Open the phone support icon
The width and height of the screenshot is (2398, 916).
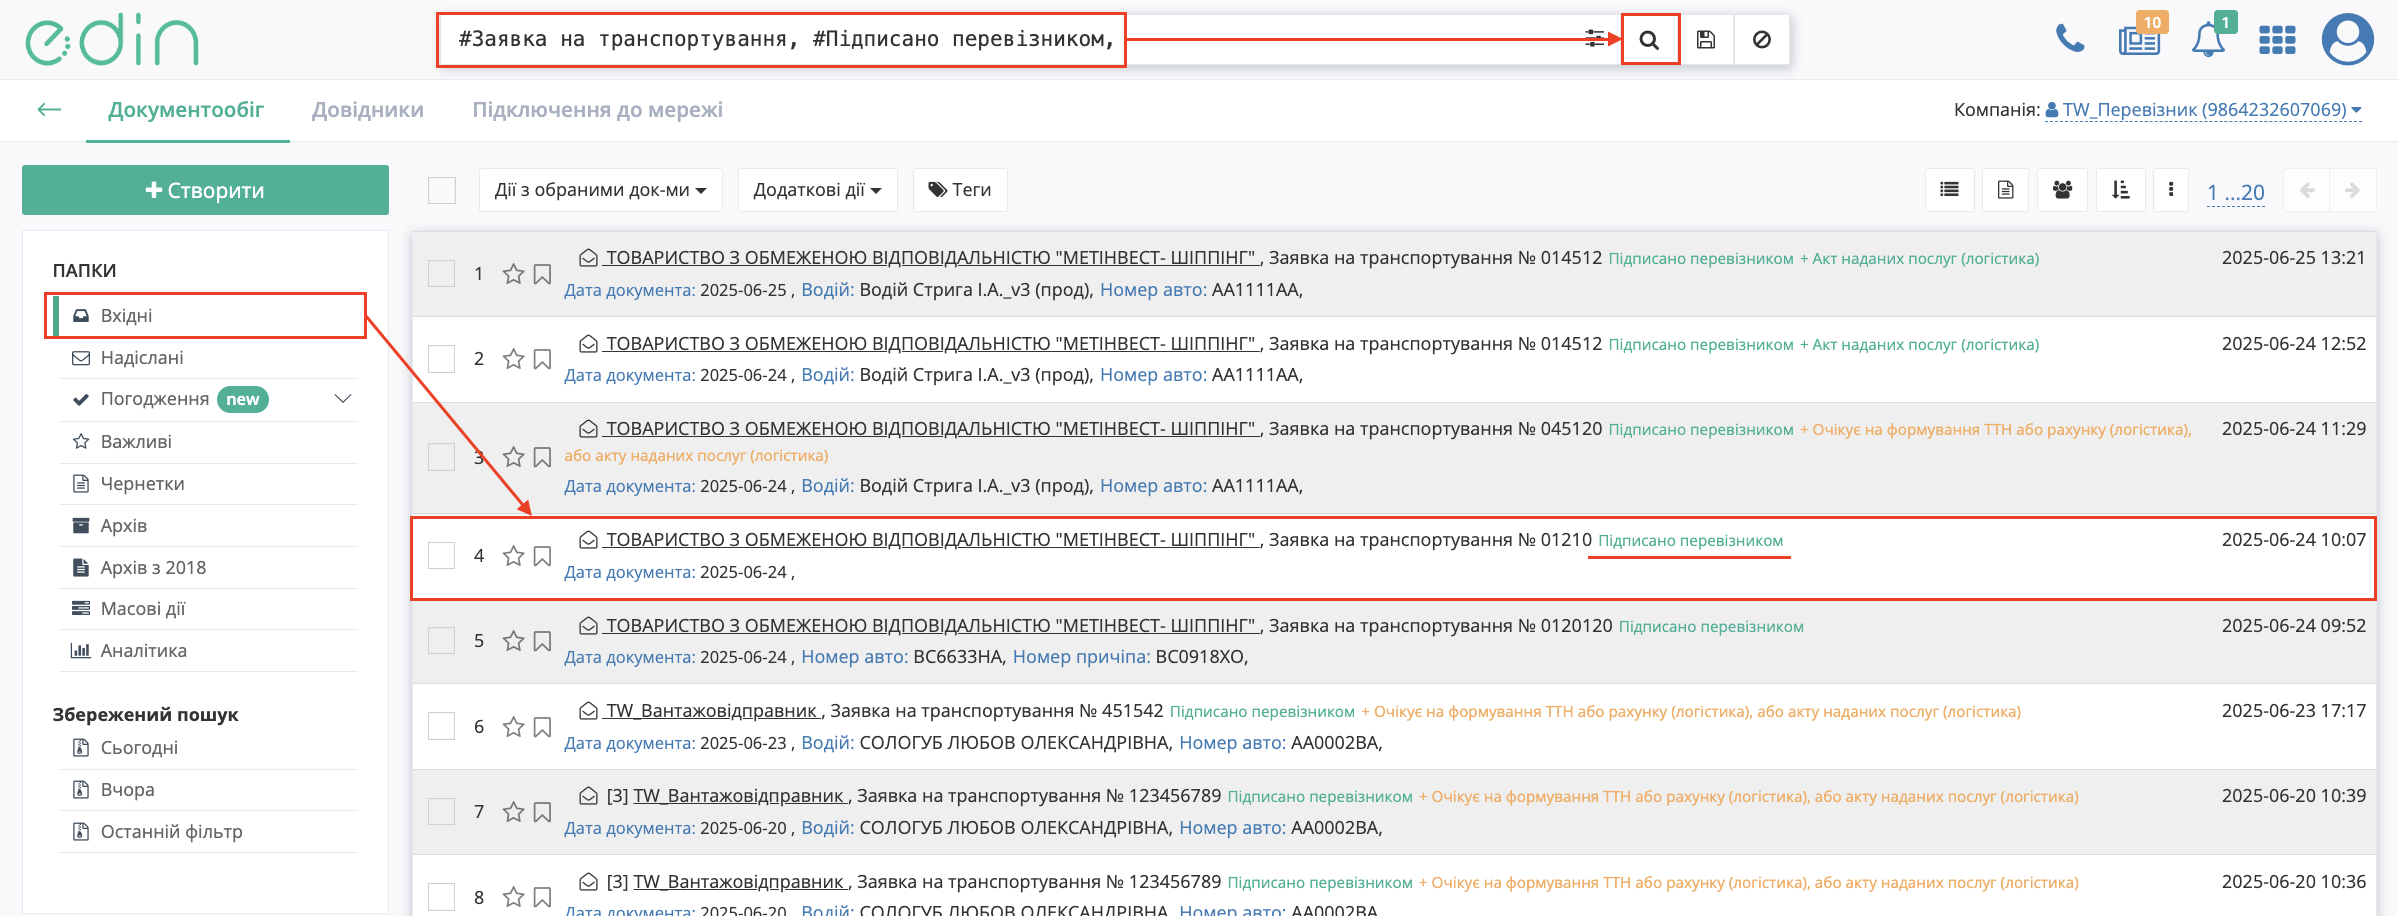pyautogui.click(x=2069, y=40)
